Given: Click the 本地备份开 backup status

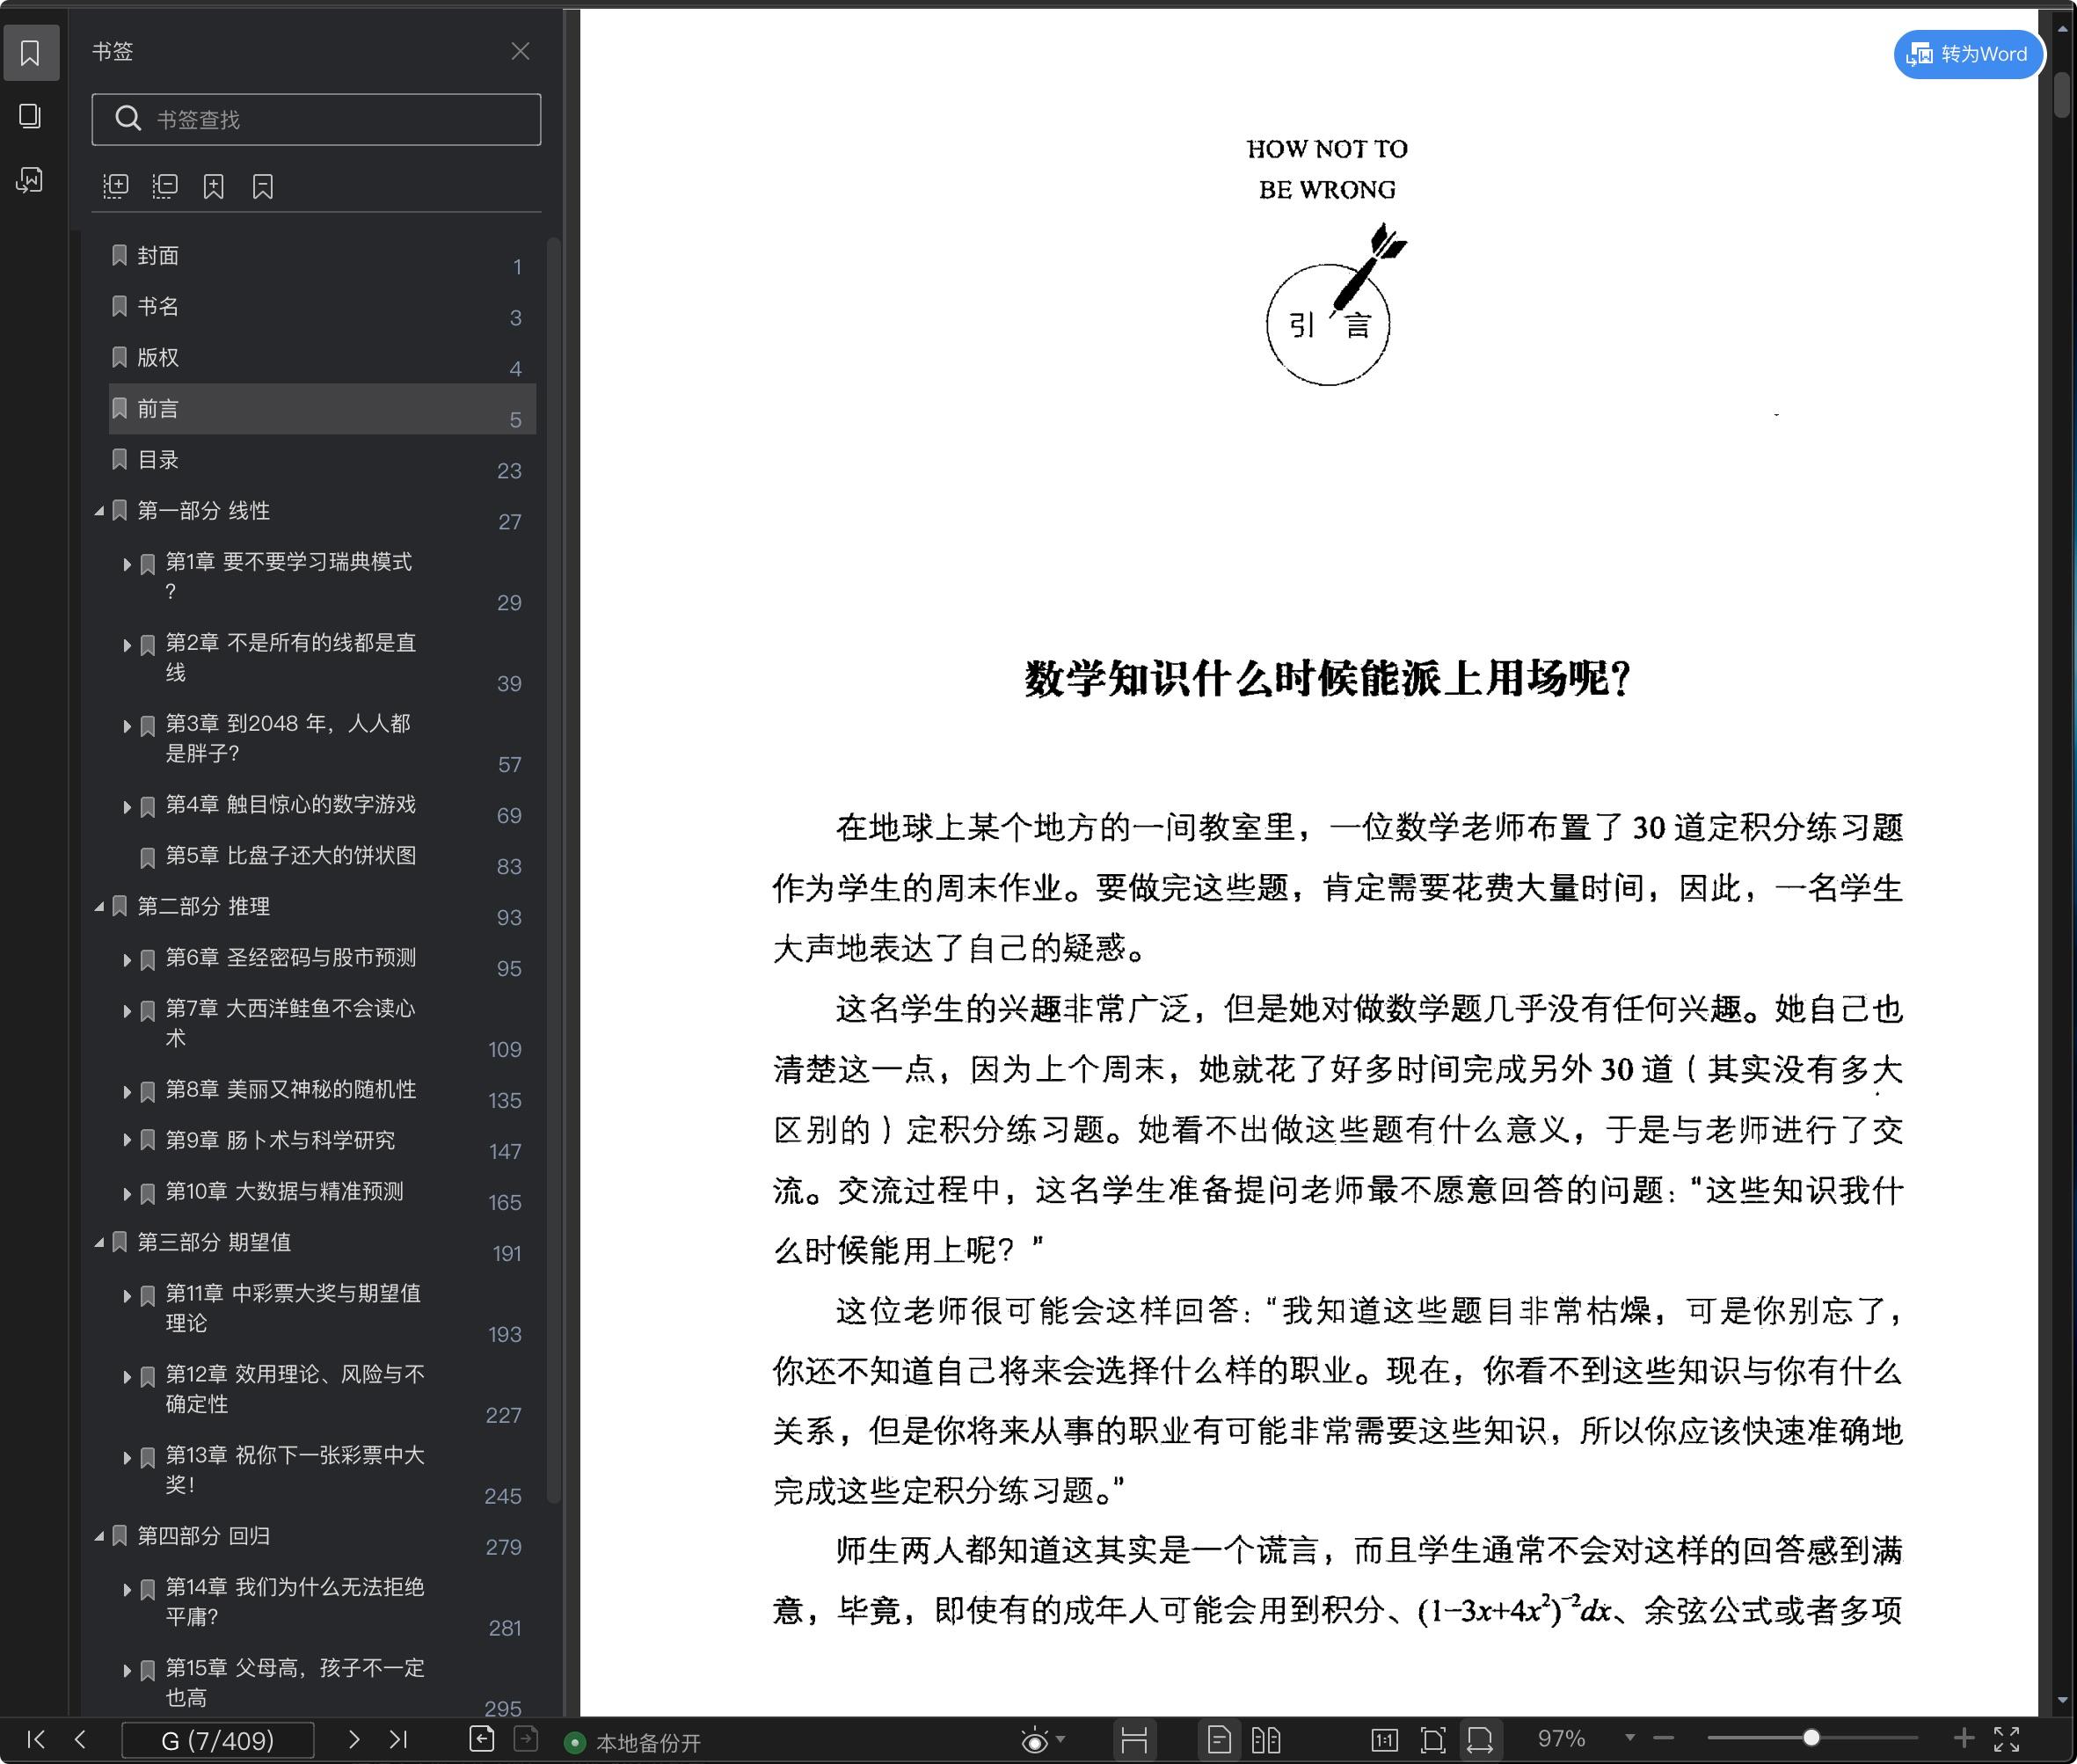Looking at the screenshot, I should 634,1743.
